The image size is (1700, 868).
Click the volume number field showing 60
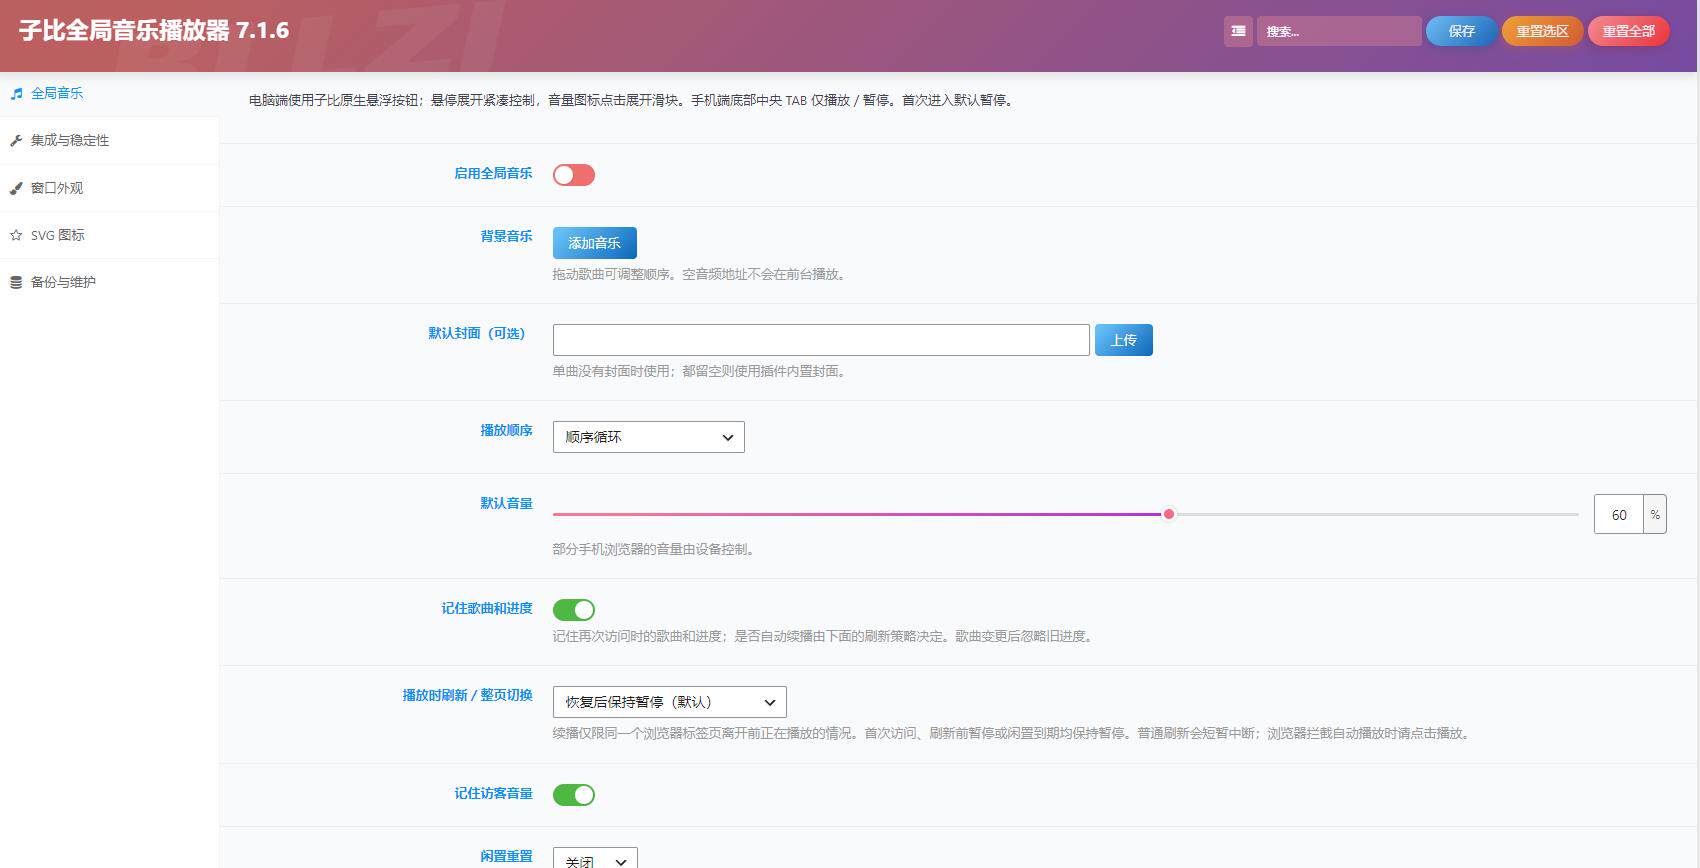point(1619,514)
